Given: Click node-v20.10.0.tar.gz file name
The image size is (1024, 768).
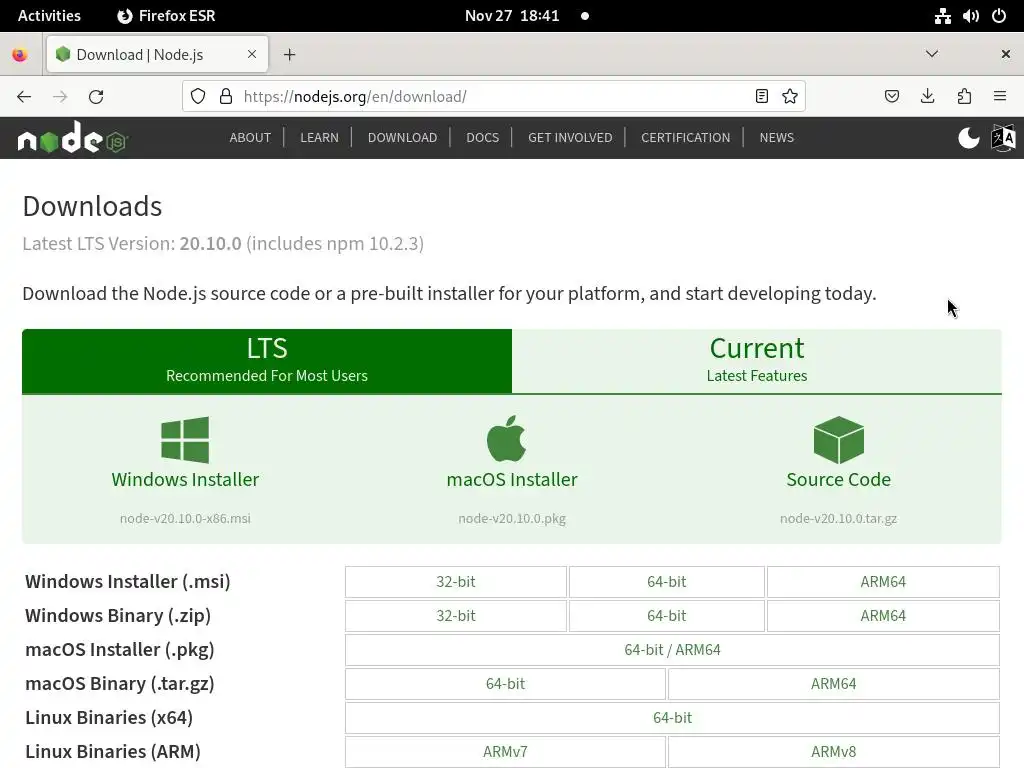Looking at the screenshot, I should pyautogui.click(x=839, y=519).
